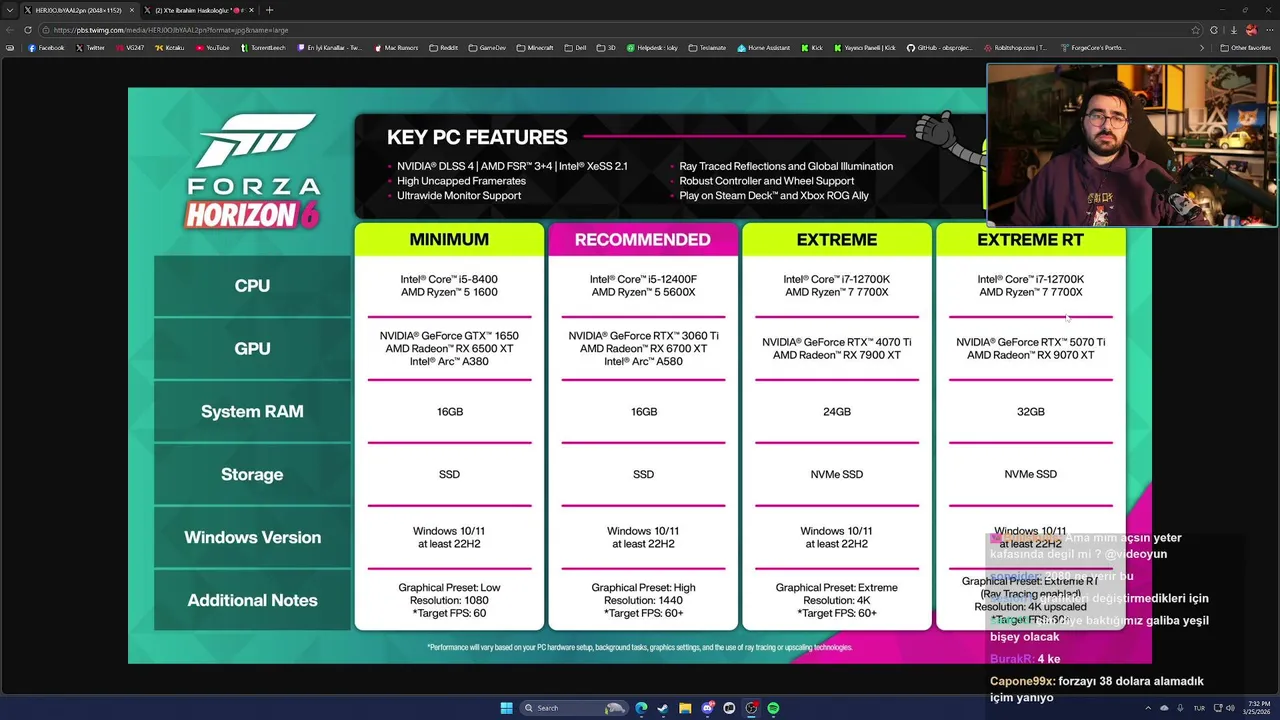Open the browser downloads icon

click(1234, 30)
